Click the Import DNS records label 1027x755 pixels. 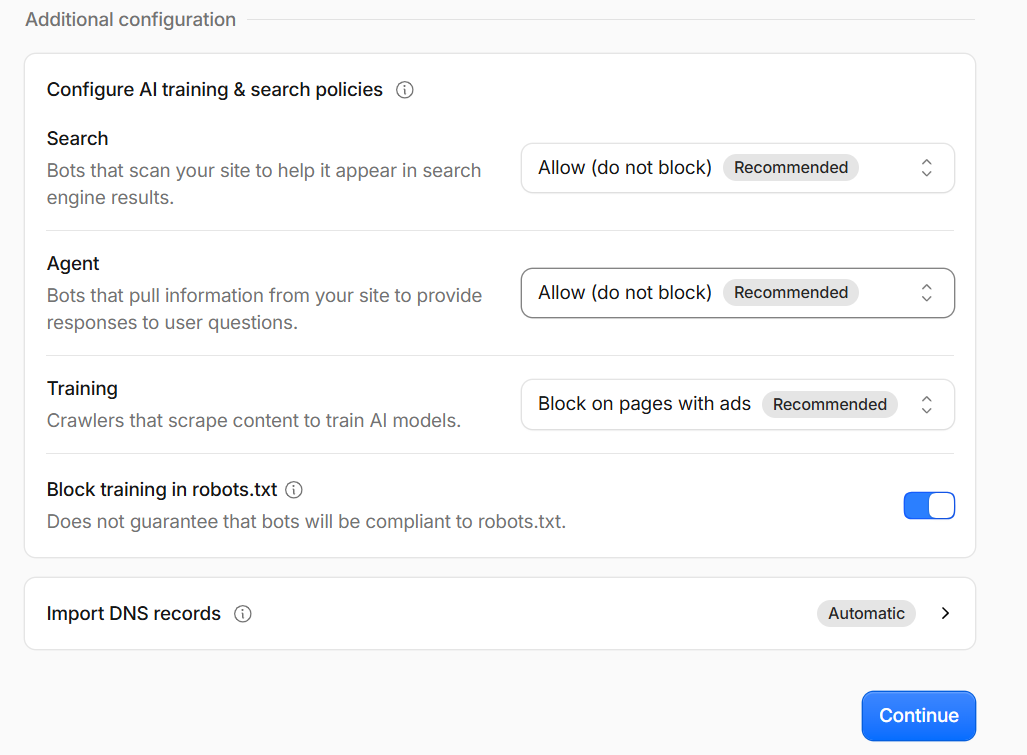pyautogui.click(x=134, y=614)
